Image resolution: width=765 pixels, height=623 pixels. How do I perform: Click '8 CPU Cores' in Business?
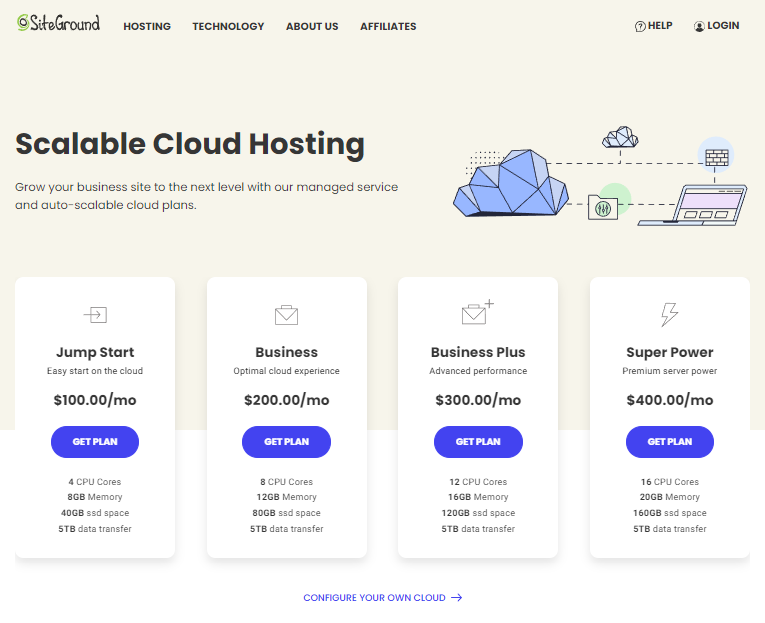(x=286, y=482)
